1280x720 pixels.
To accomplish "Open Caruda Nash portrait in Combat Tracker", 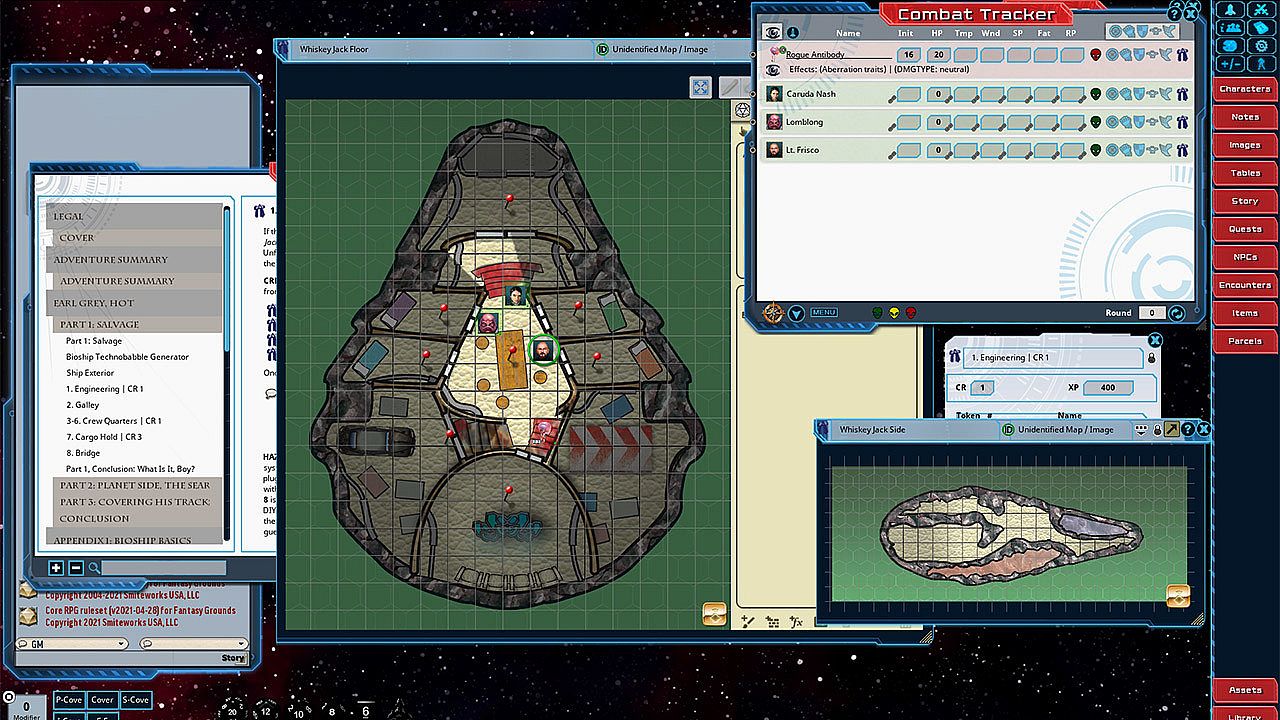I will pyautogui.click(x=774, y=94).
